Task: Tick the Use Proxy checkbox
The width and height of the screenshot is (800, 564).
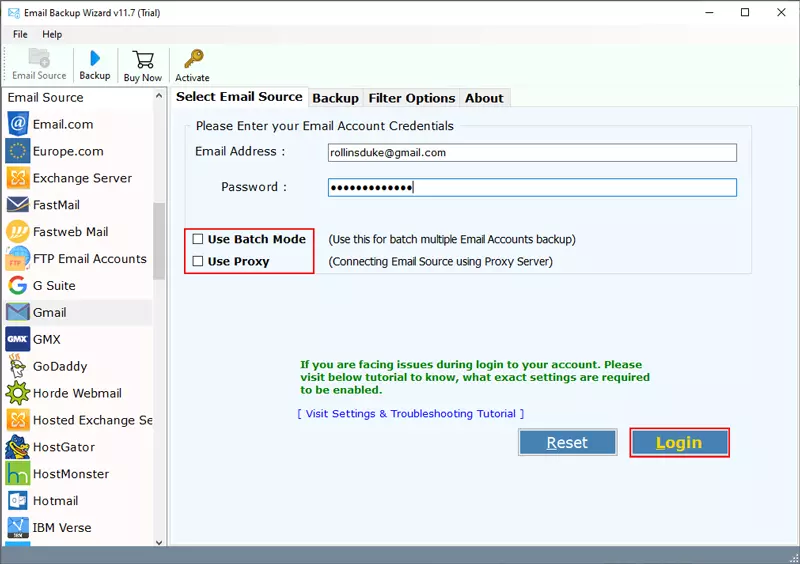Action: click(198, 261)
